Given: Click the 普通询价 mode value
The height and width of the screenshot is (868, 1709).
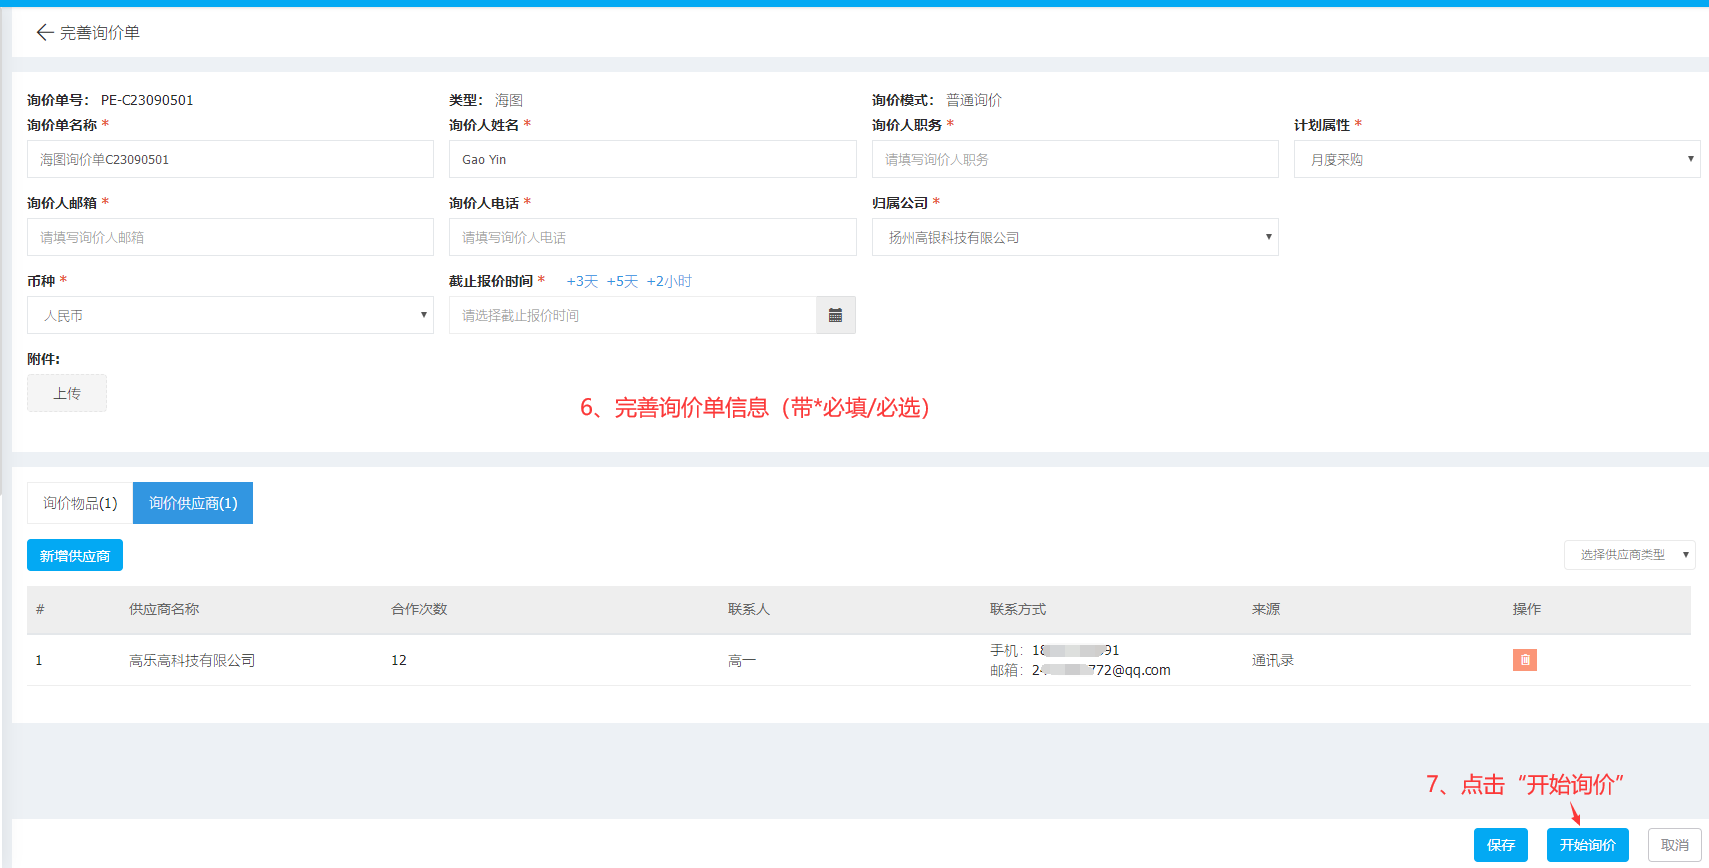Looking at the screenshot, I should tap(974, 100).
